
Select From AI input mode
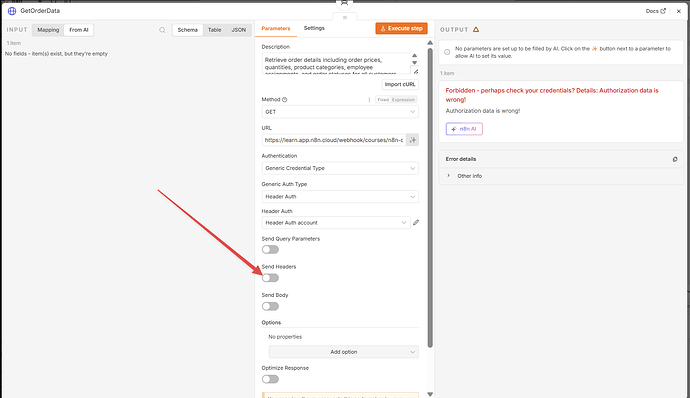[x=79, y=30]
